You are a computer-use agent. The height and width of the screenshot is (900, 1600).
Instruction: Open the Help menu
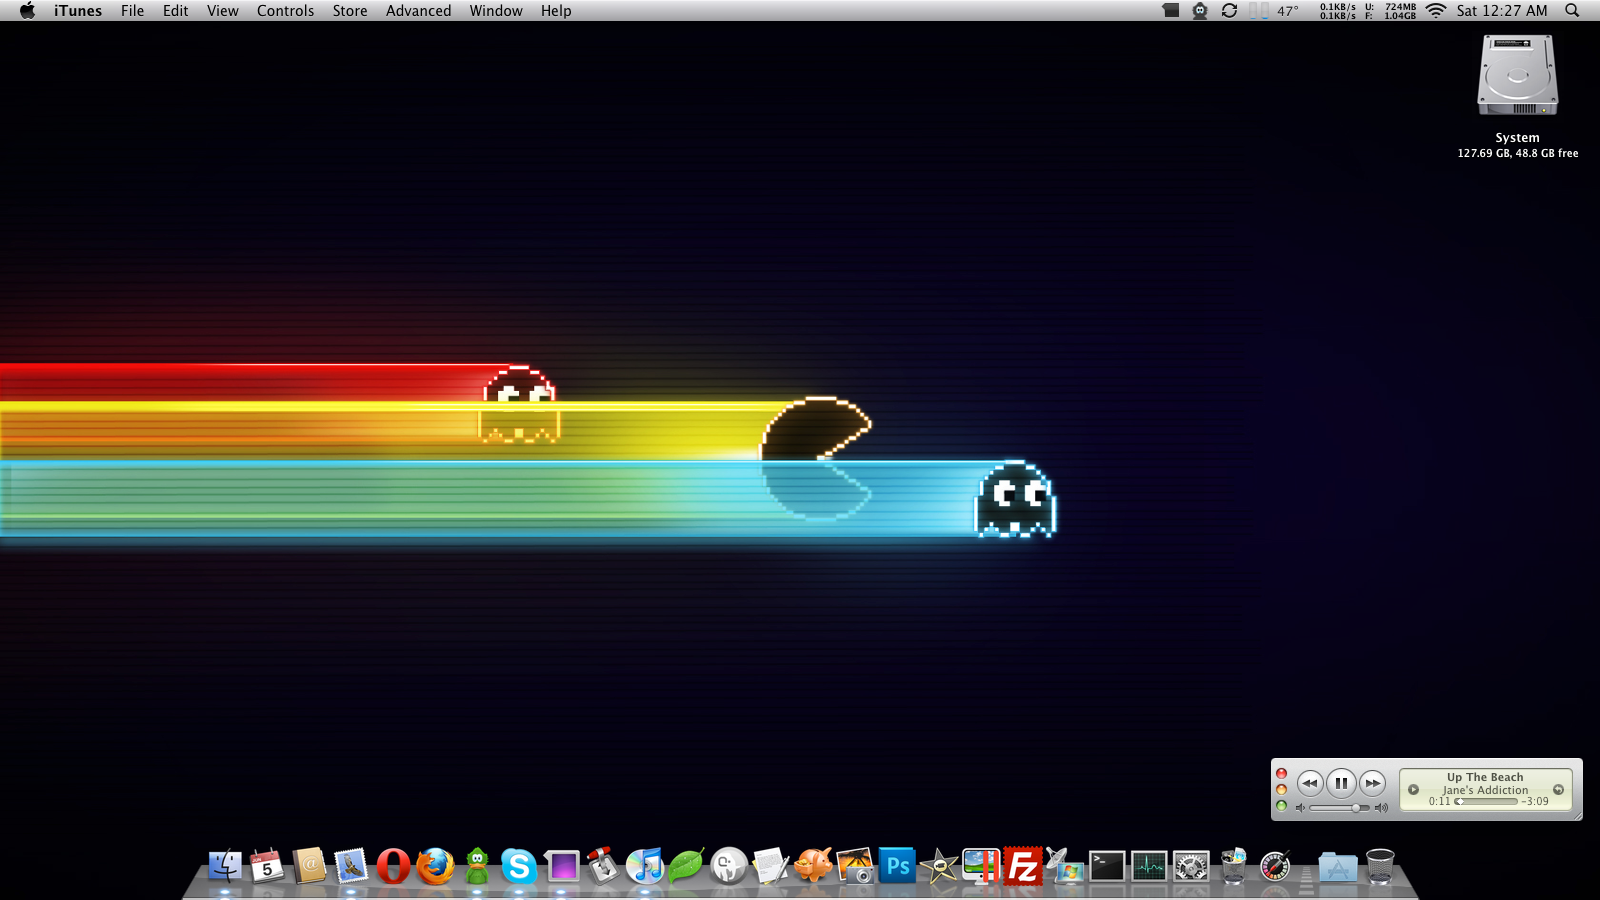point(556,11)
